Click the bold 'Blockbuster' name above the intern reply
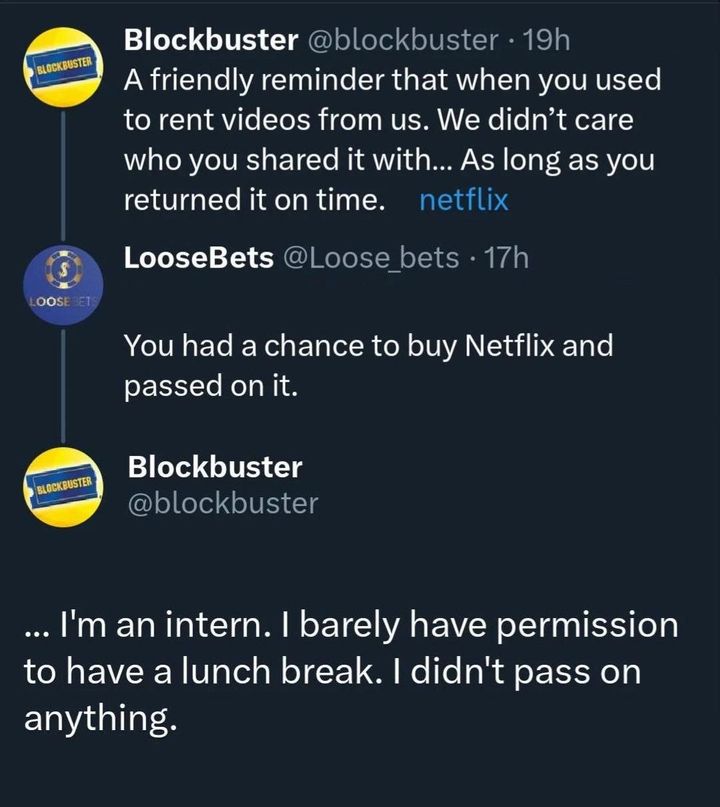 [215, 467]
